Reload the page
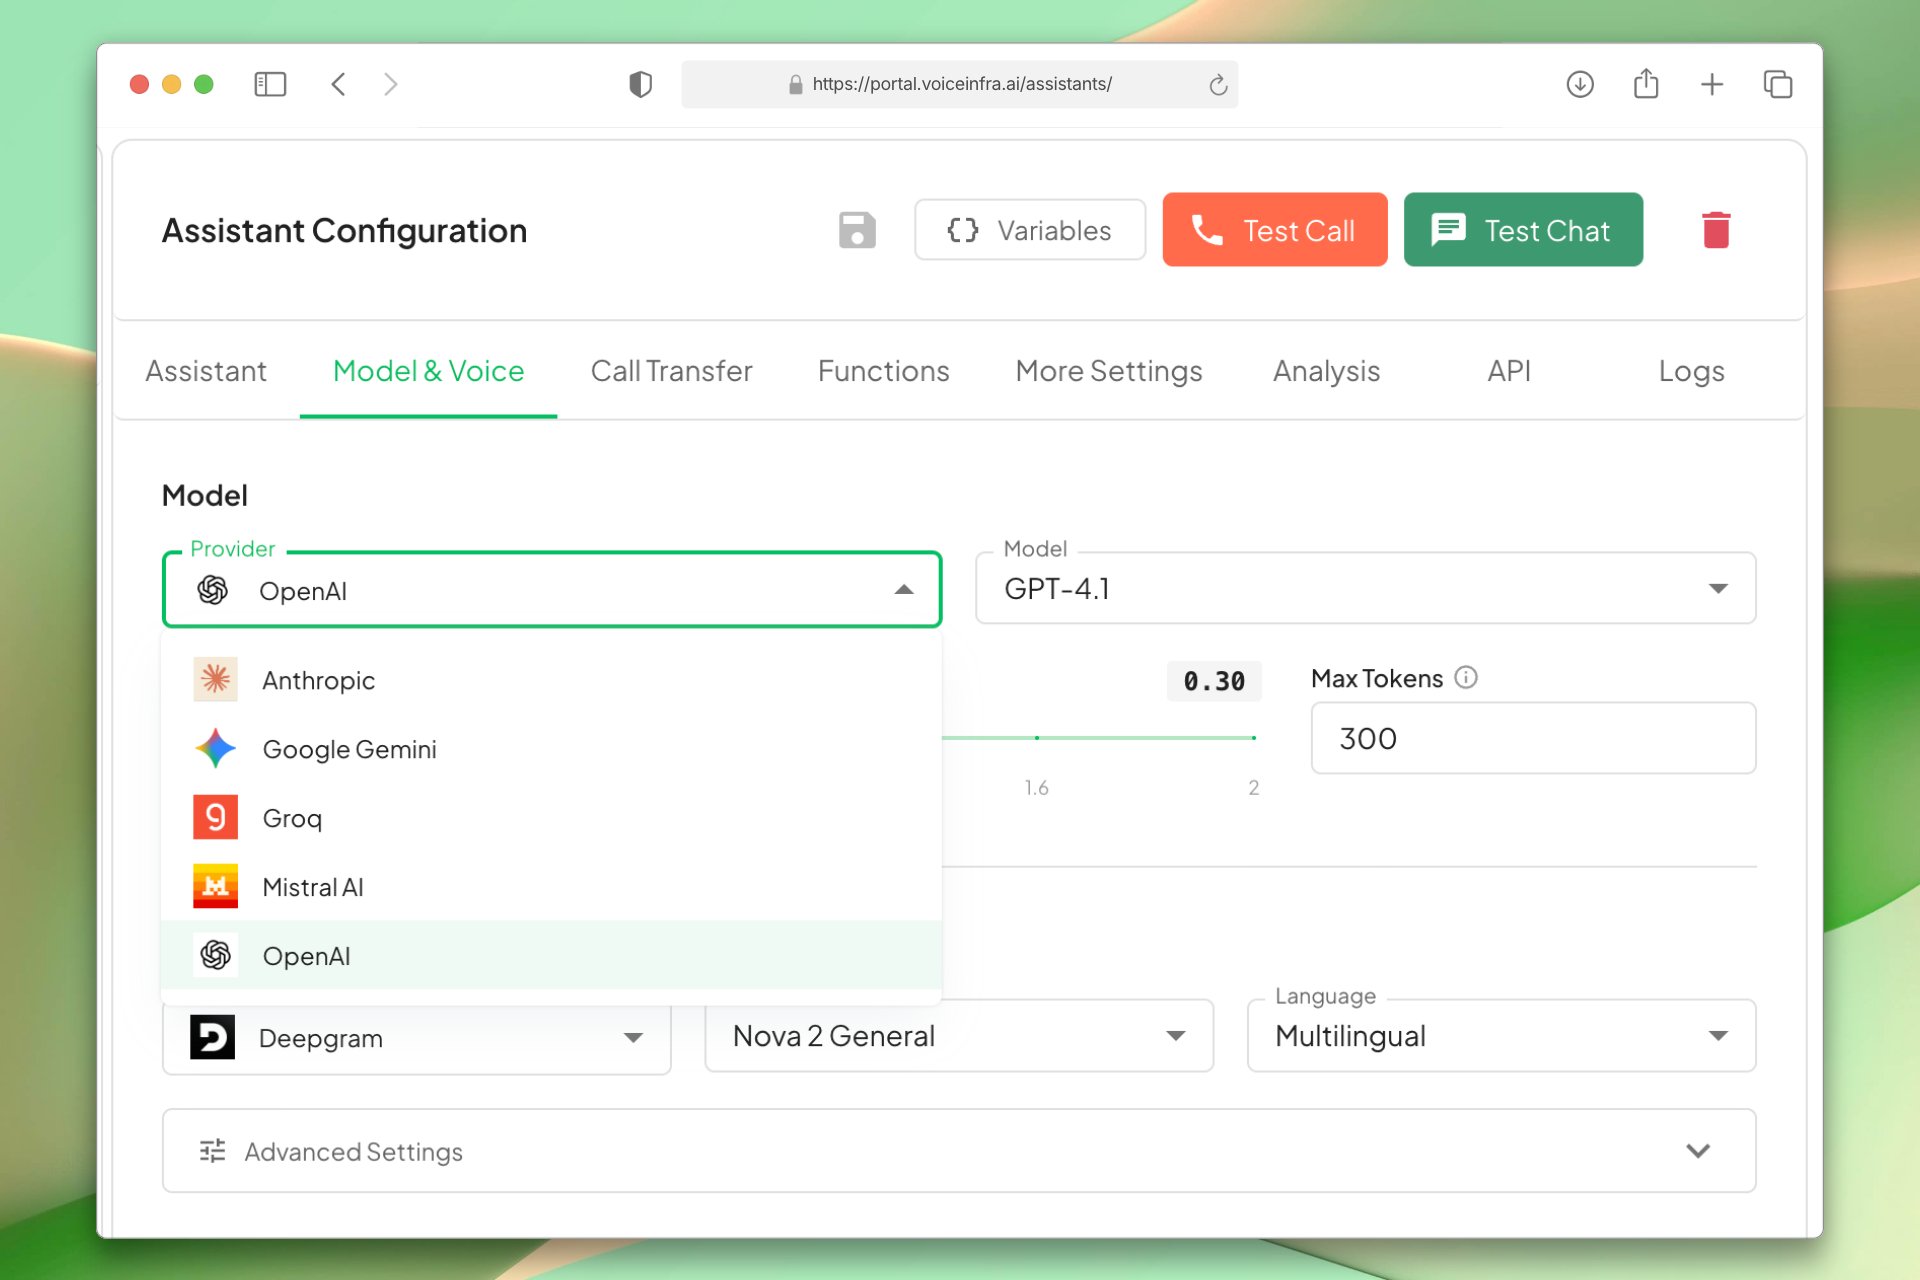 coord(1218,85)
